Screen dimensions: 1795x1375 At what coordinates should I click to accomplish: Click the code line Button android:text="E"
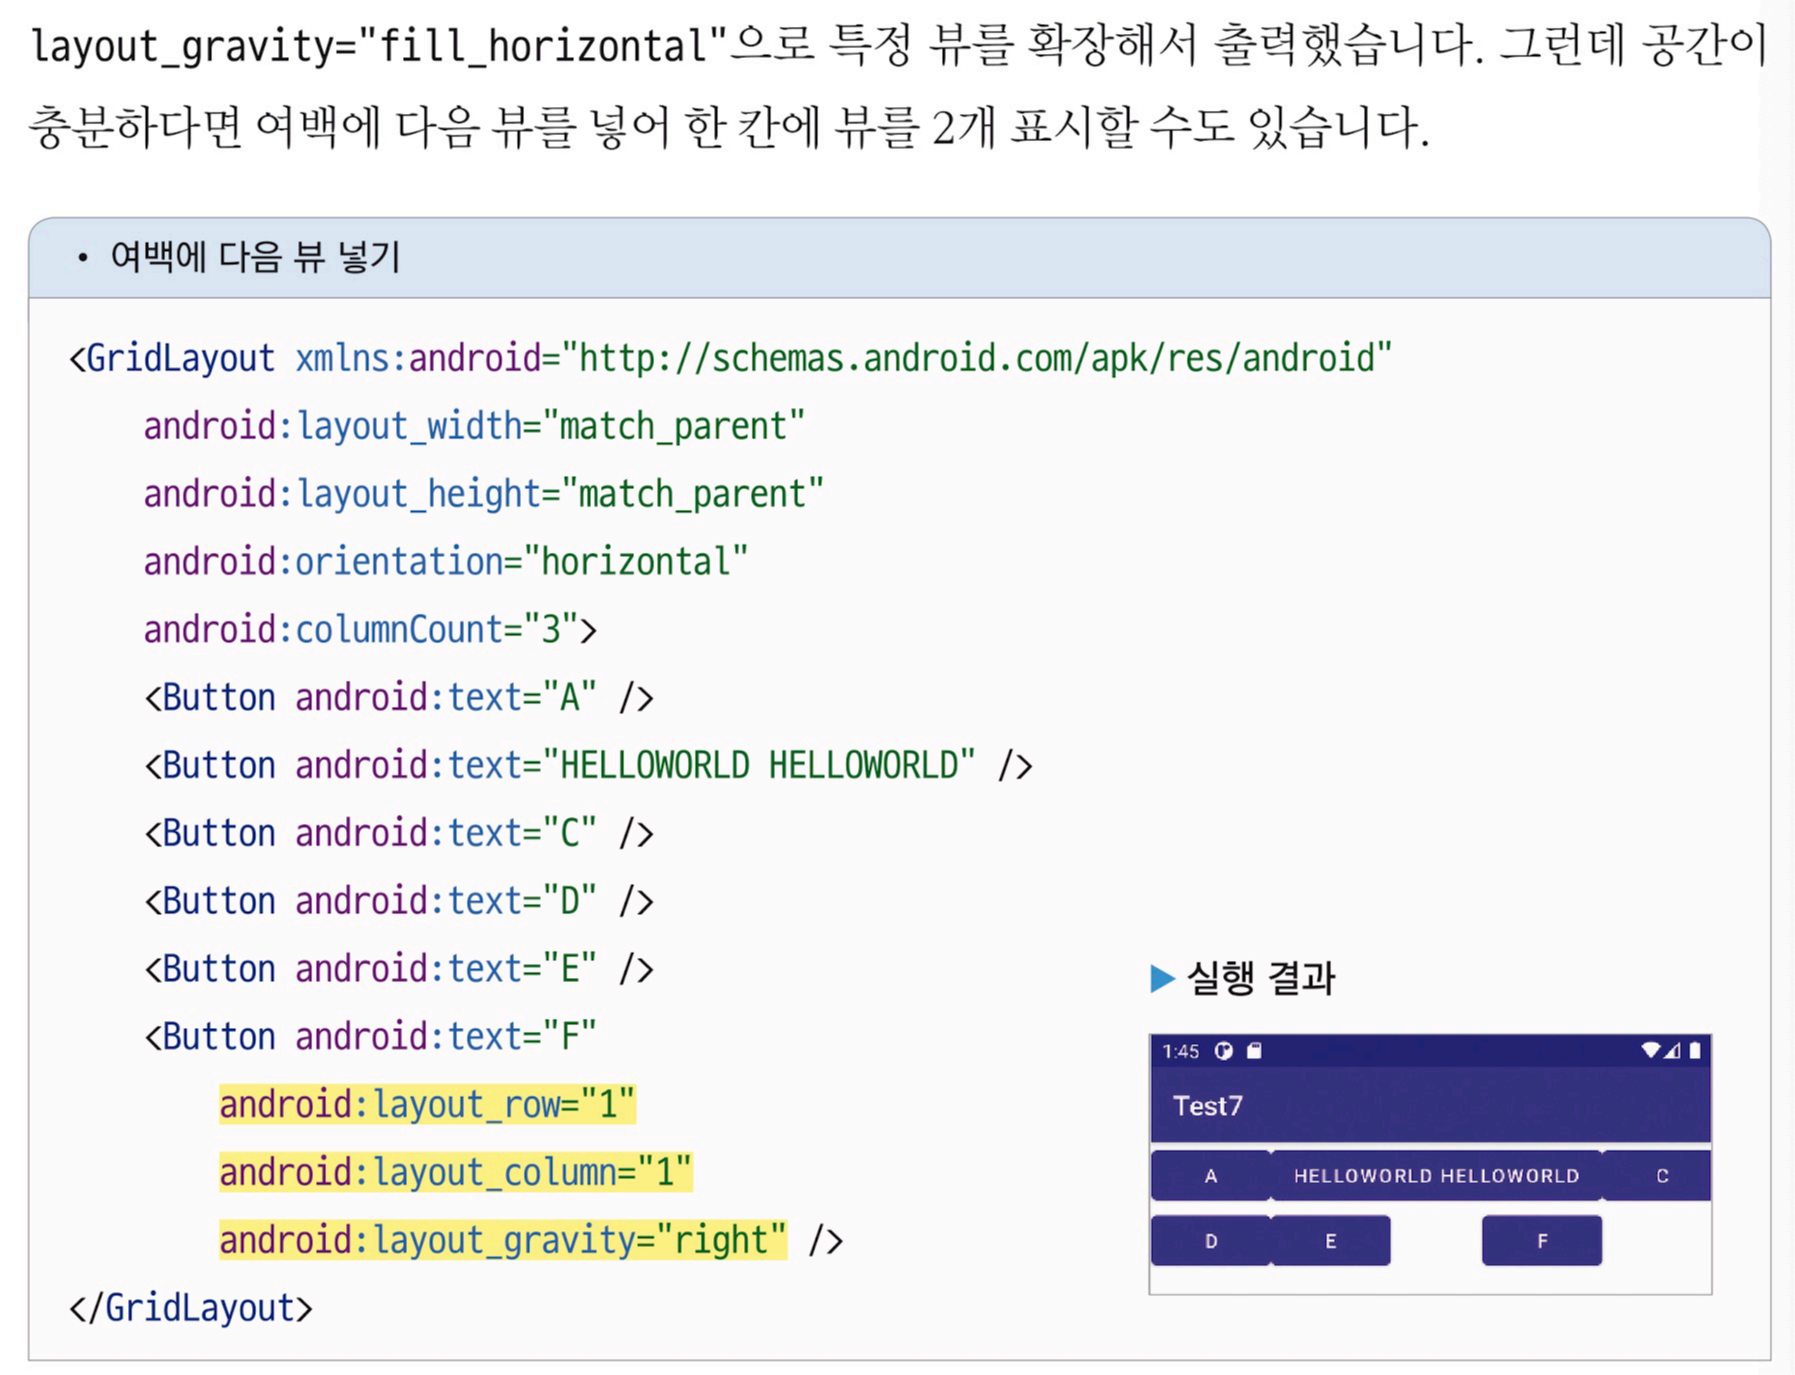(399, 970)
